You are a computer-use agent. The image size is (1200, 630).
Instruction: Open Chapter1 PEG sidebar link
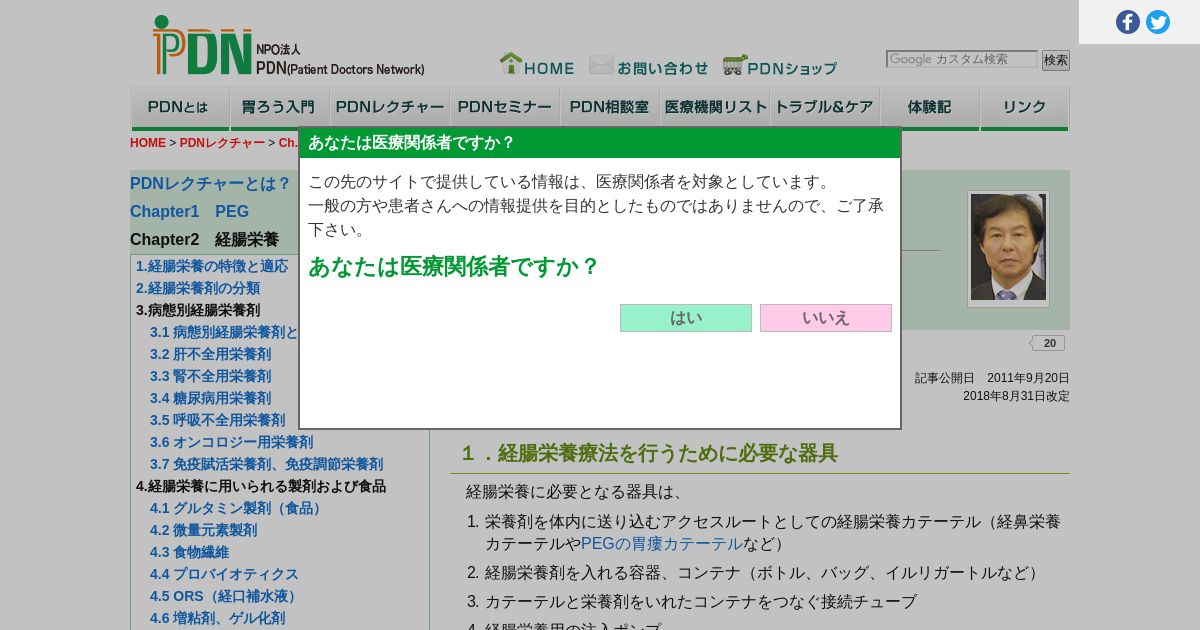[189, 211]
